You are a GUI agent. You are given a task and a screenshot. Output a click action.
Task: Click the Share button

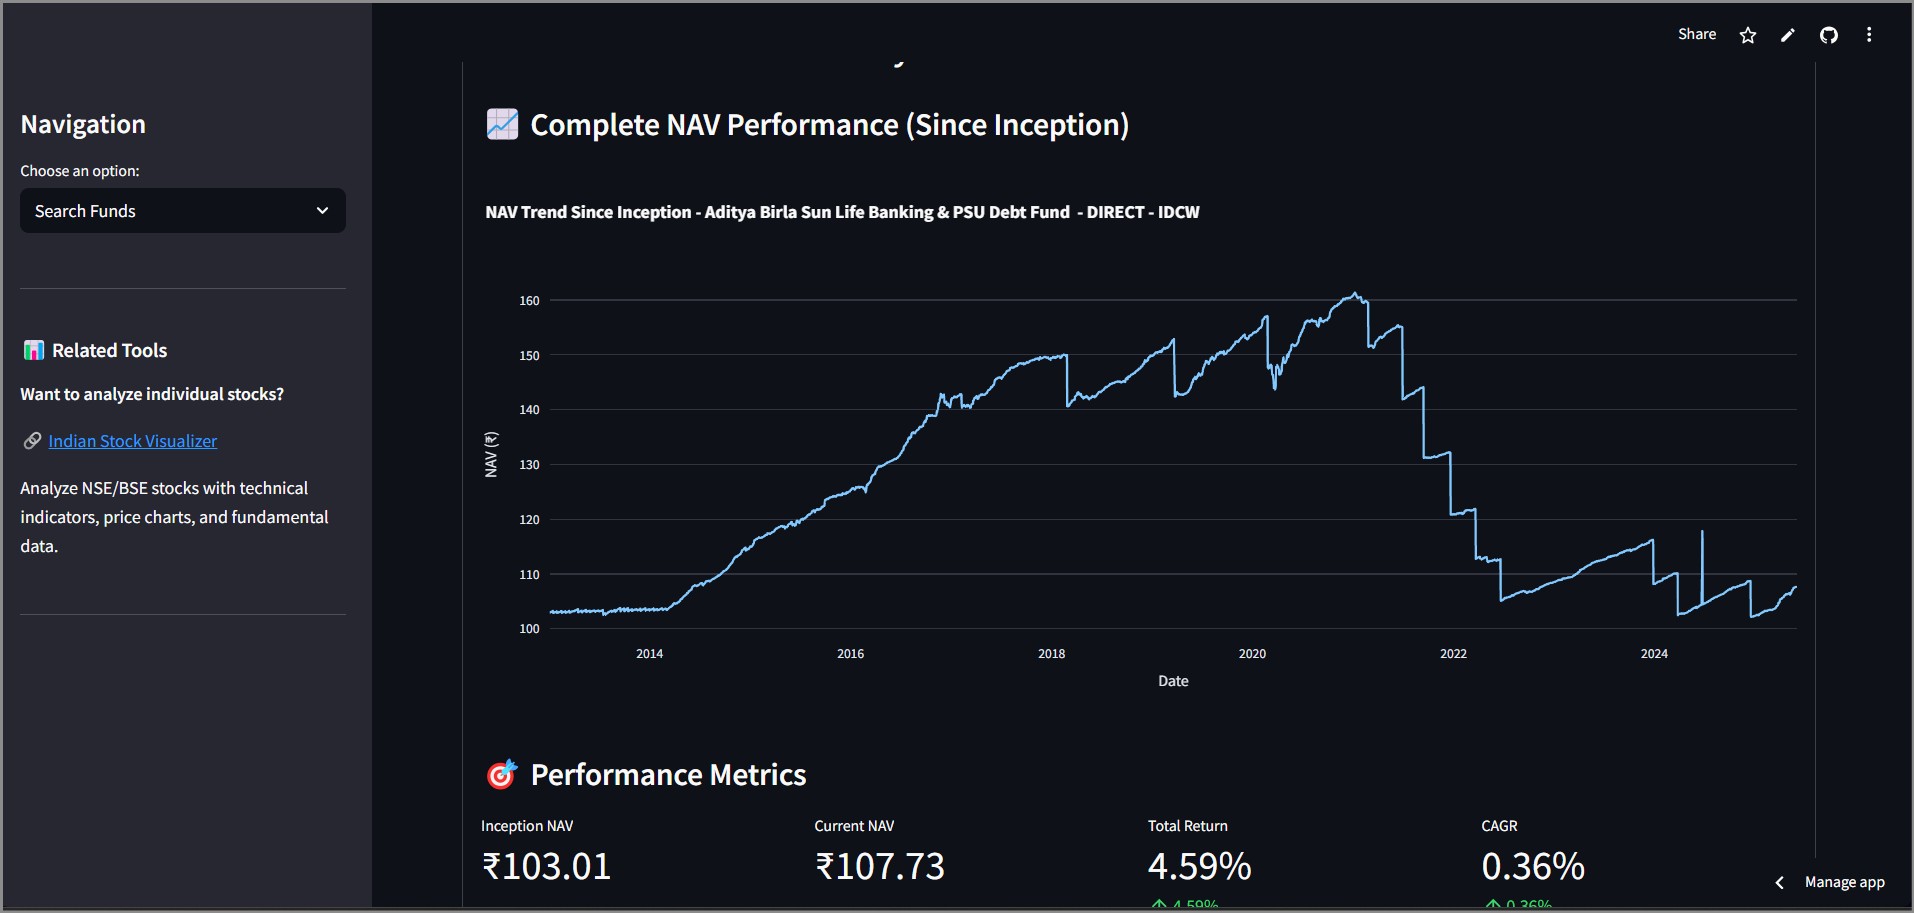click(x=1696, y=34)
